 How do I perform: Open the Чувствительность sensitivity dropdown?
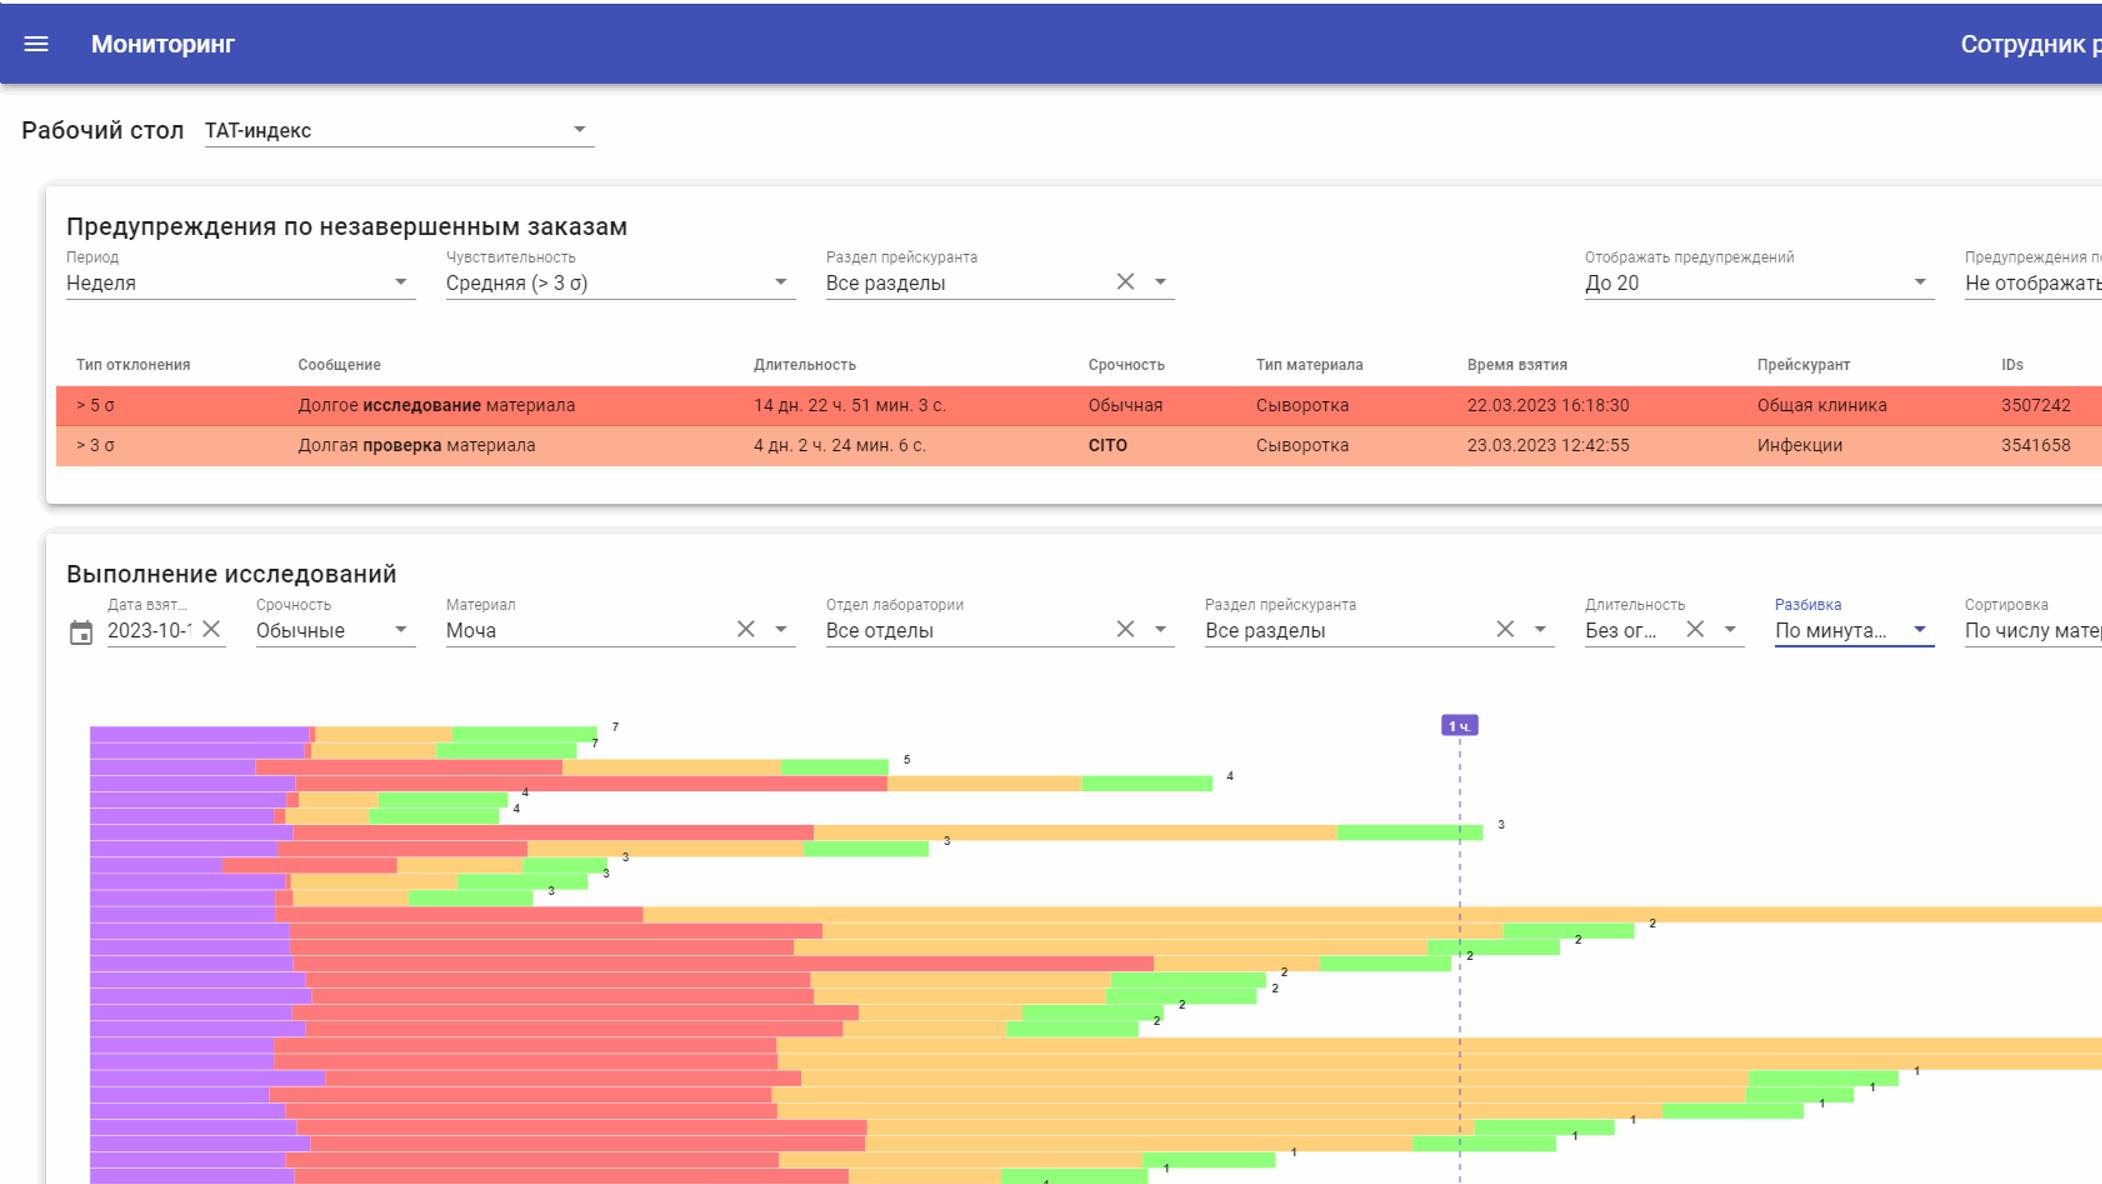tap(620, 283)
